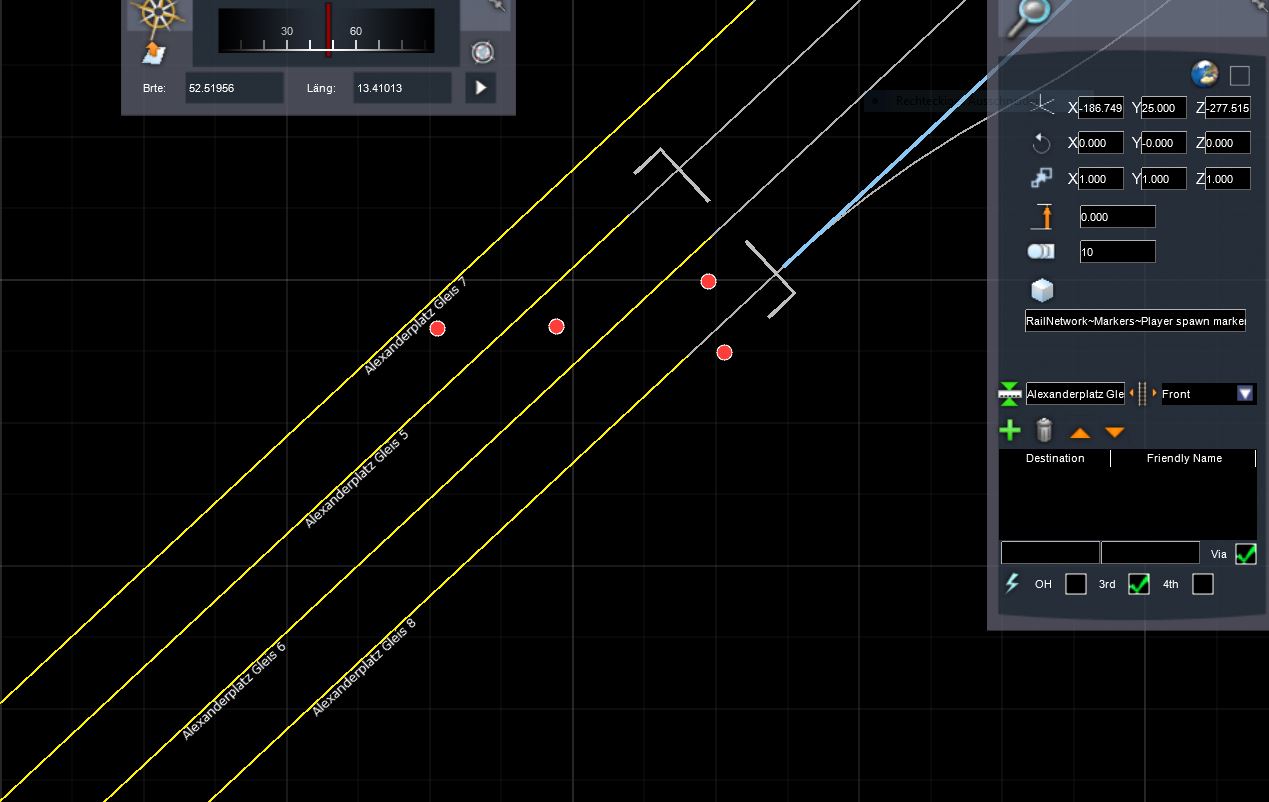Click the map-with-orange-arrow icon under the compass
The image size is (1269, 802).
click(x=154, y=52)
